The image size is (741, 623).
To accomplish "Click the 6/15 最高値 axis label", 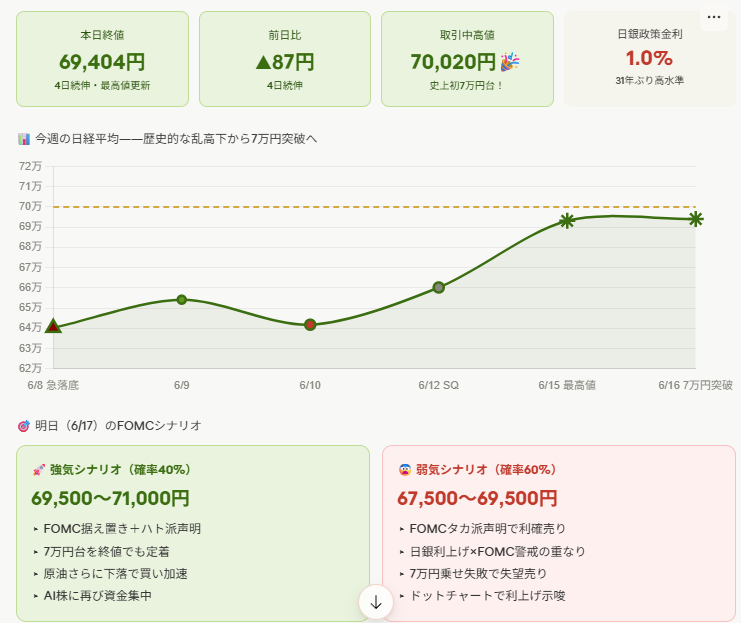I will point(567,385).
